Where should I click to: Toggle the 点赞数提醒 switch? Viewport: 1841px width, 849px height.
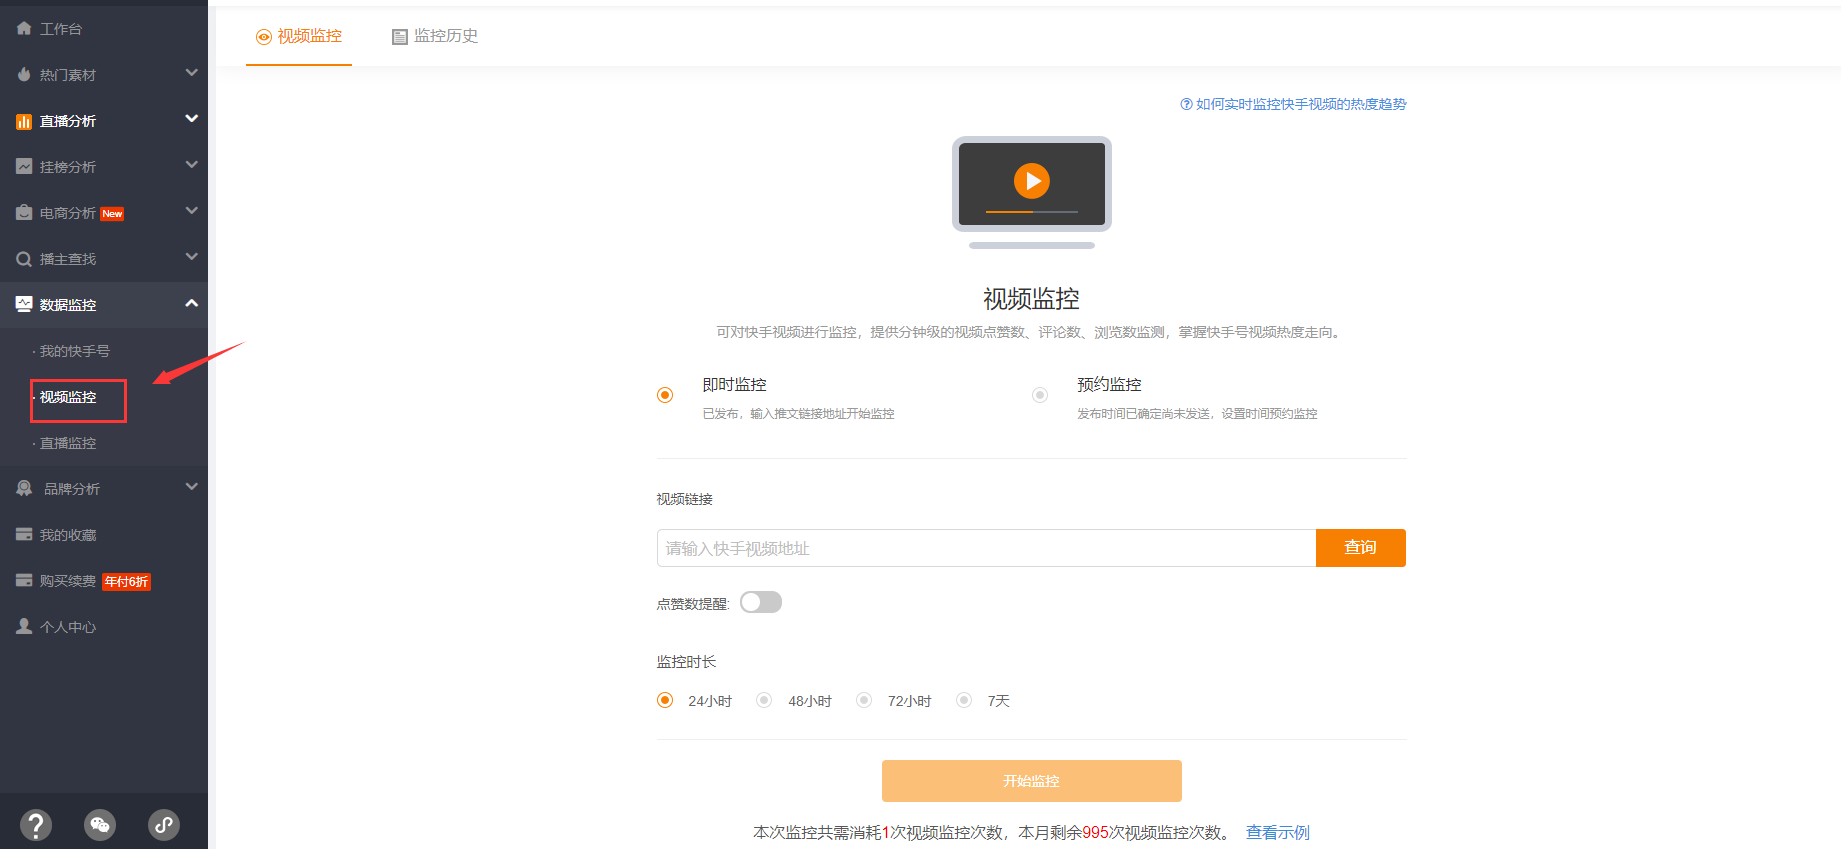point(761,602)
